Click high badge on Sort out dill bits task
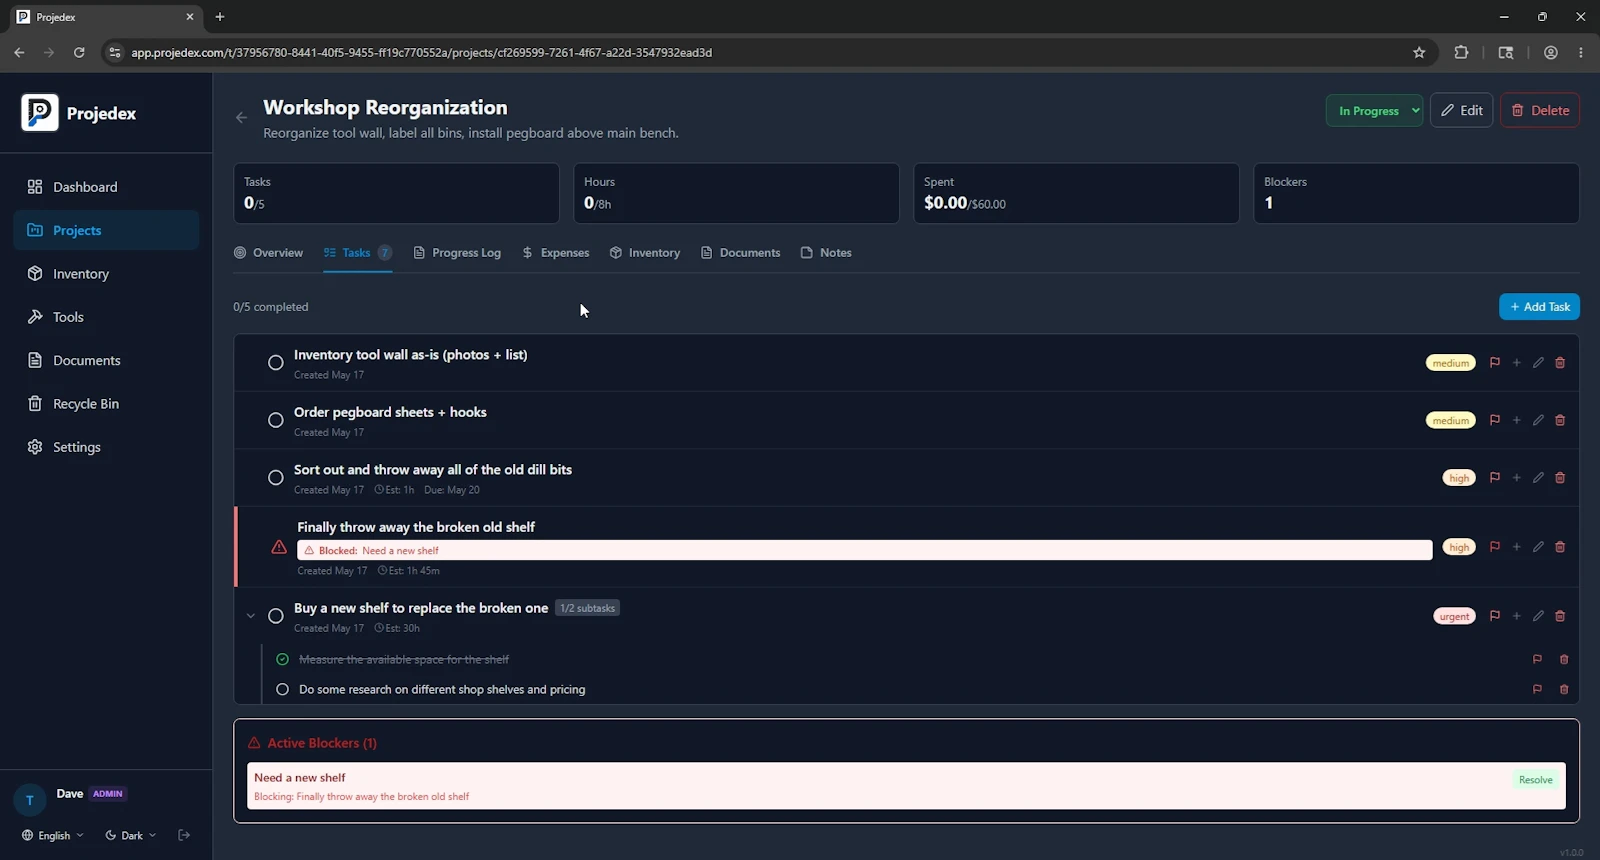This screenshot has height=860, width=1600. [x=1459, y=478]
